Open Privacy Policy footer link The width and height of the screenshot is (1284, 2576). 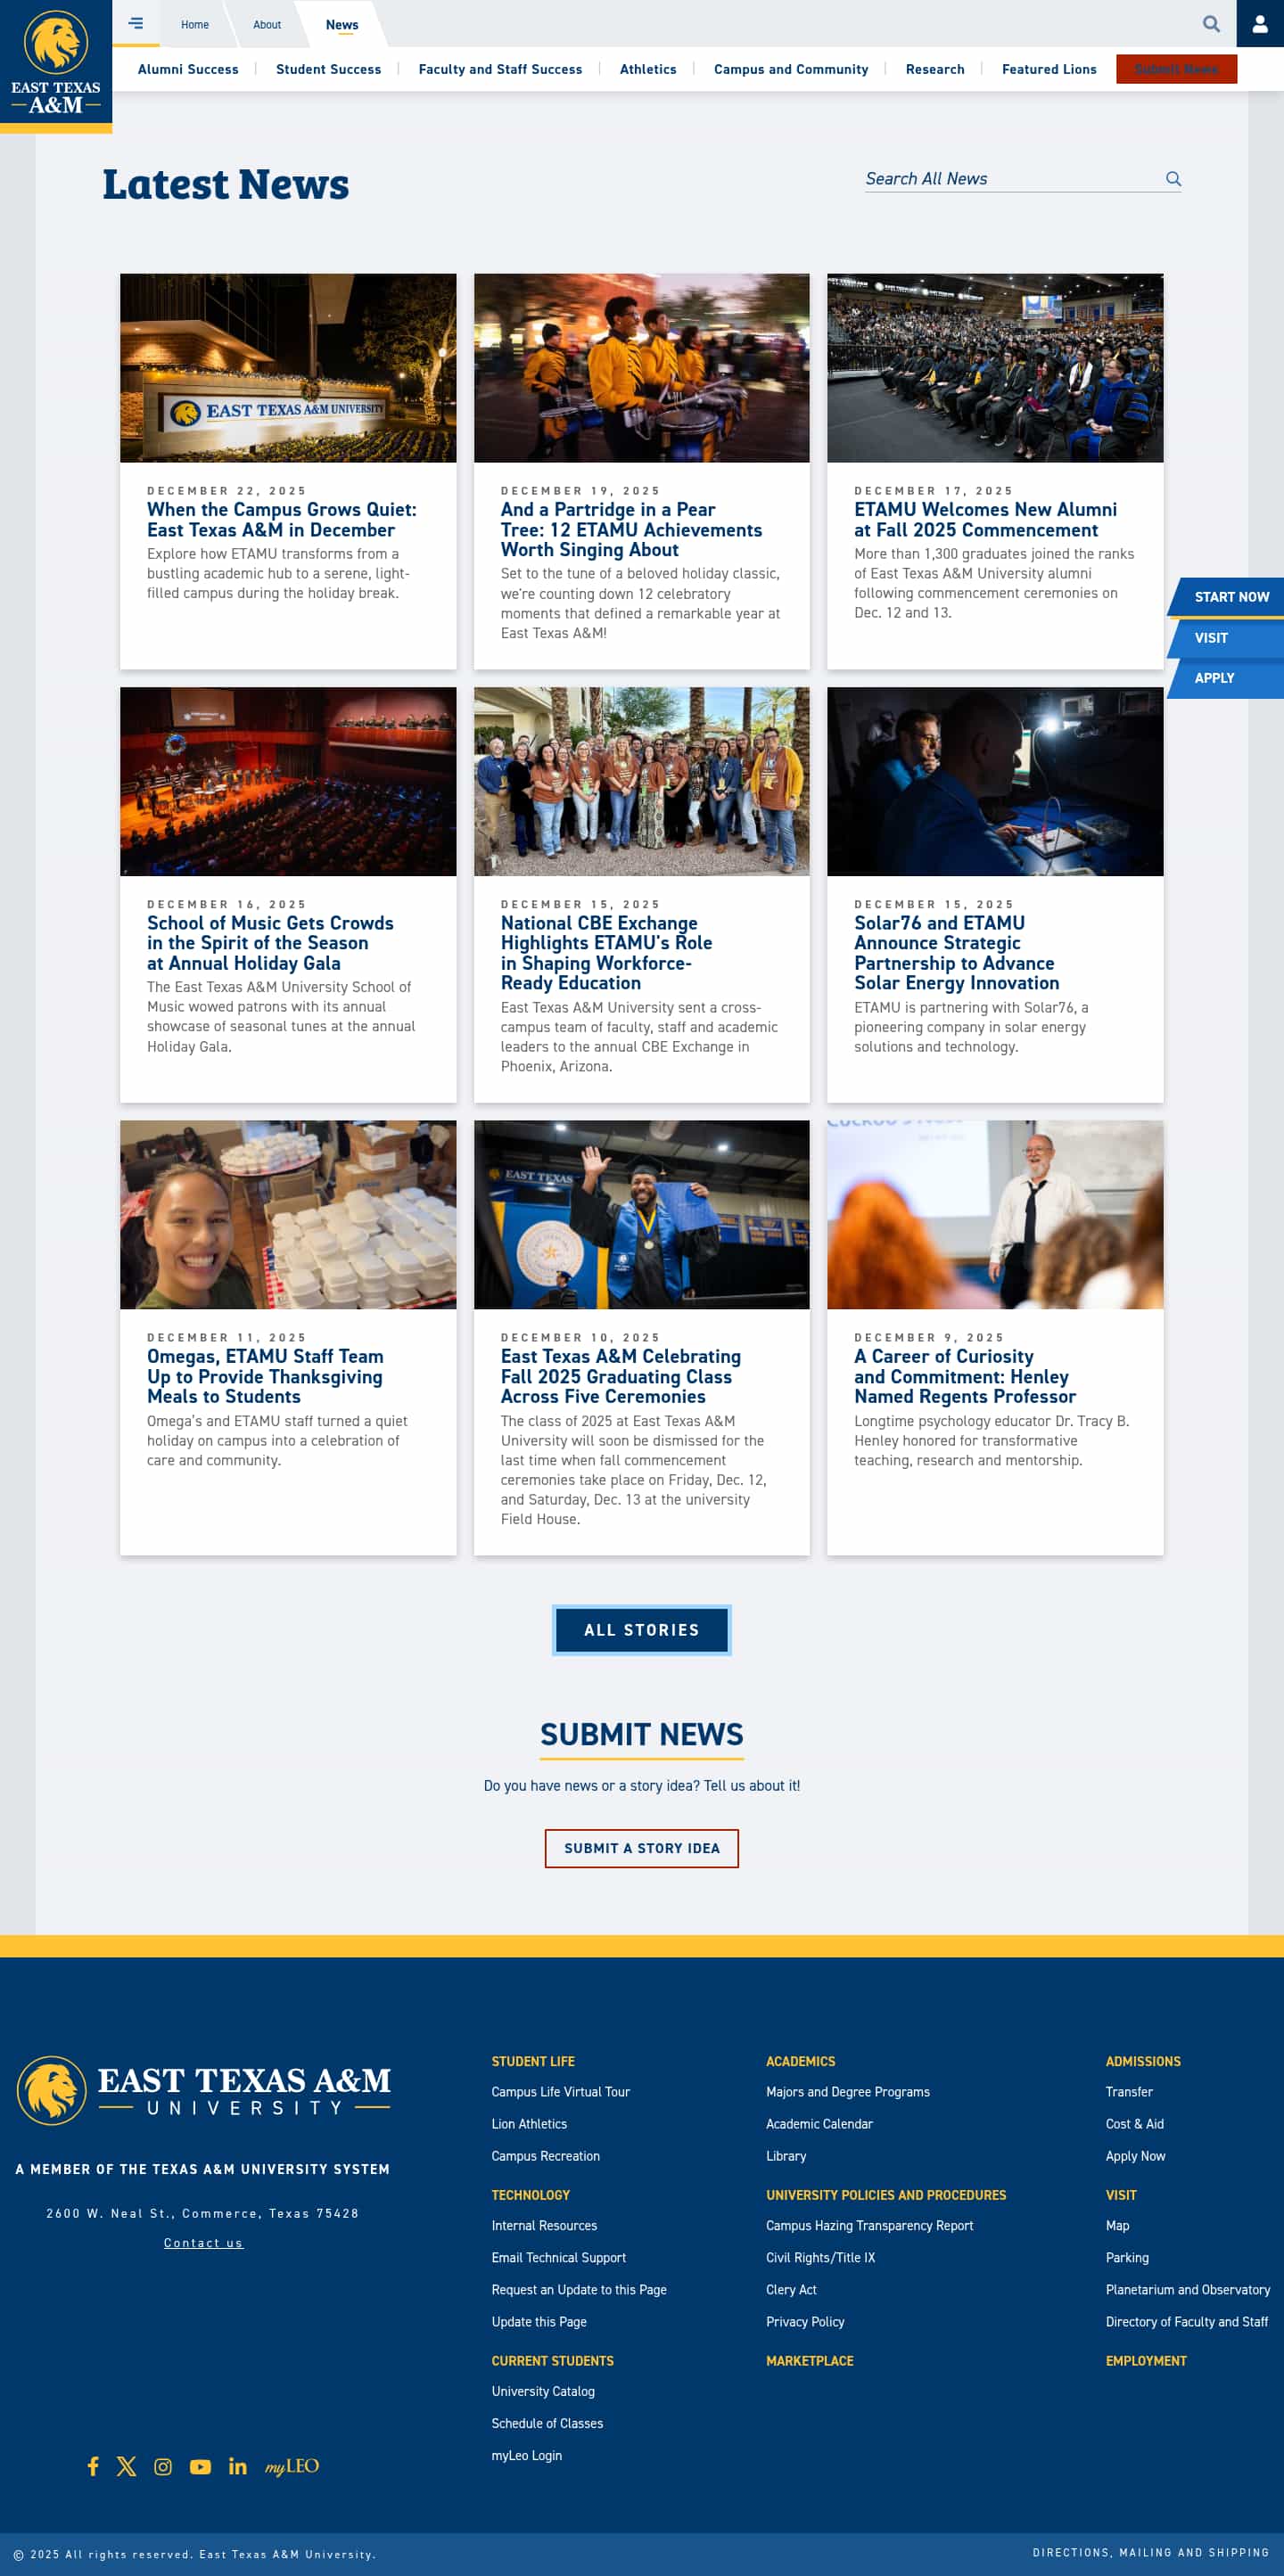(x=805, y=2321)
